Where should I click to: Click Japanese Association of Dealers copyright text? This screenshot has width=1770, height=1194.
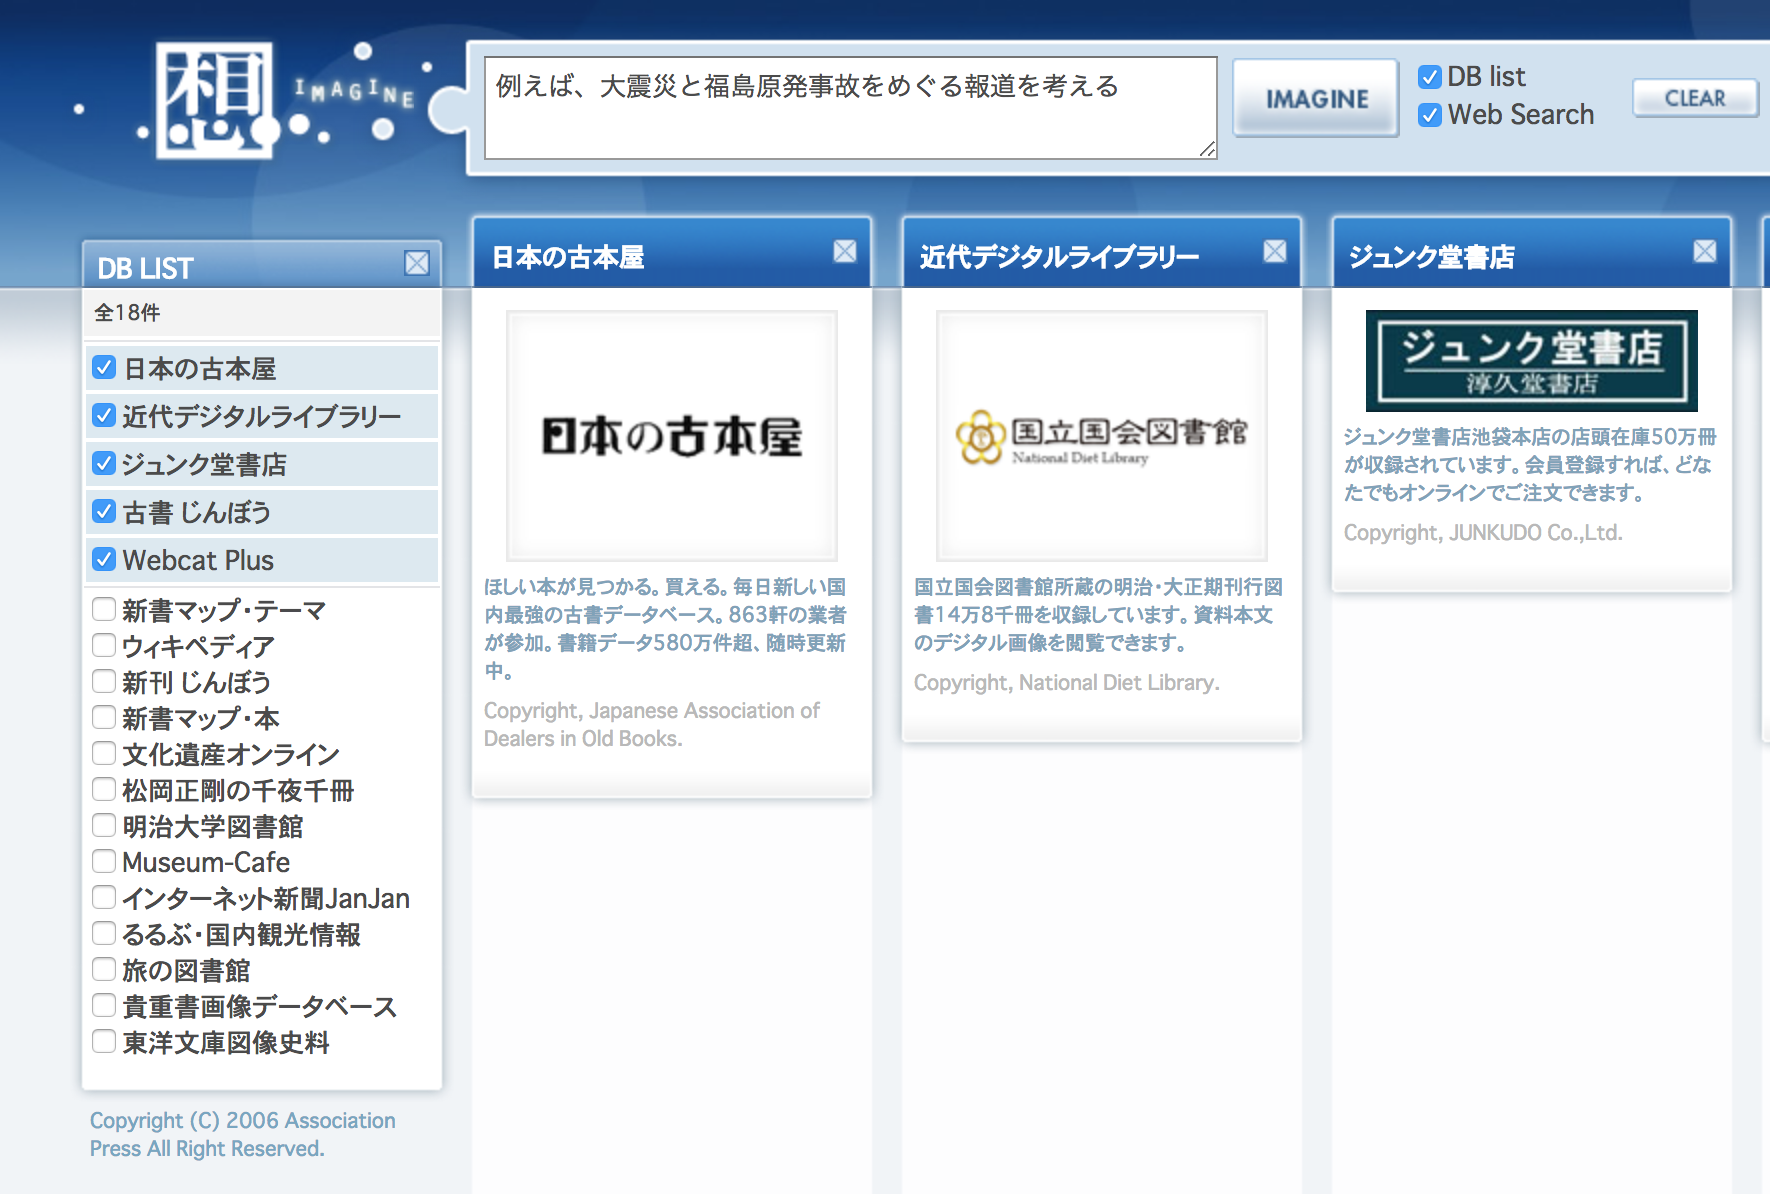click(652, 725)
